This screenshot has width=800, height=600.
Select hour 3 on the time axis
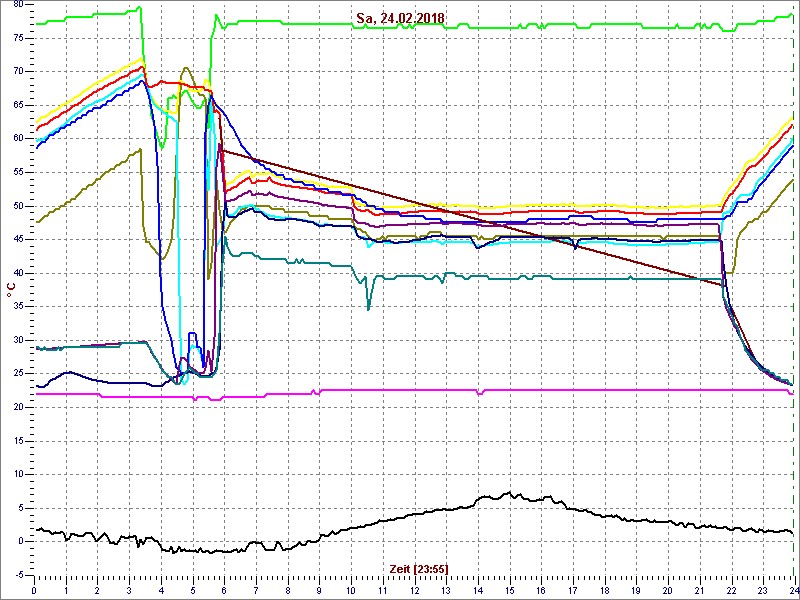[129, 590]
